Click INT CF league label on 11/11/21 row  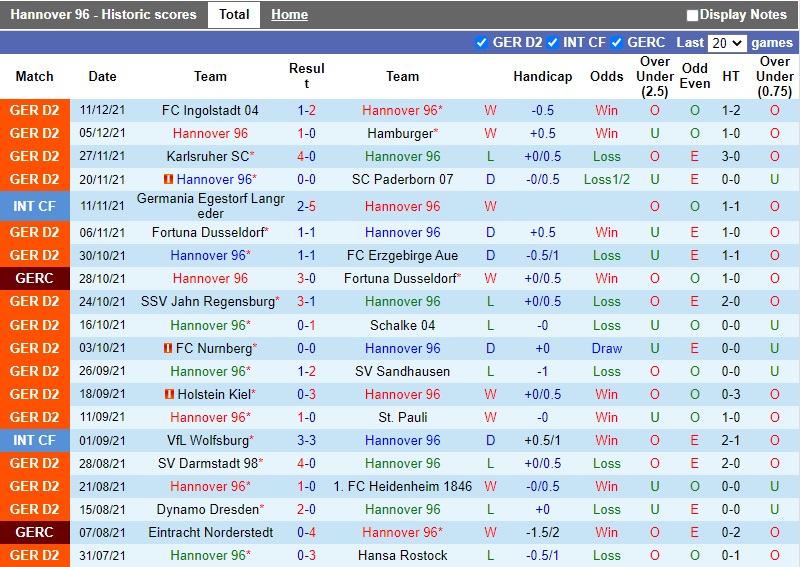(35, 206)
